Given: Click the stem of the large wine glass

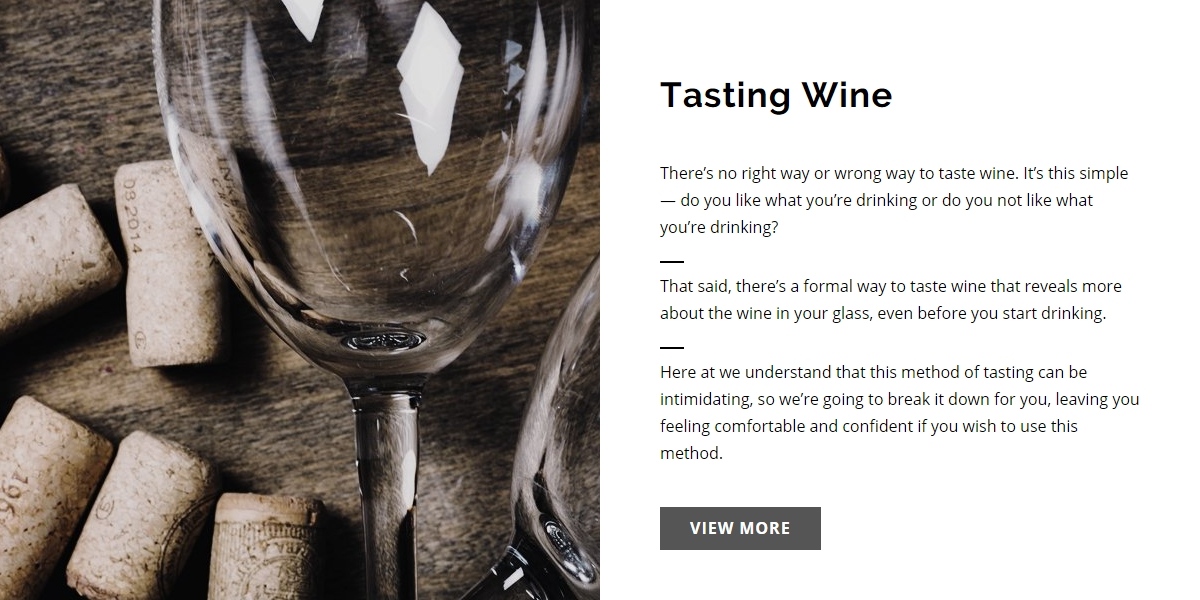Looking at the screenshot, I should pyautogui.click(x=386, y=470).
